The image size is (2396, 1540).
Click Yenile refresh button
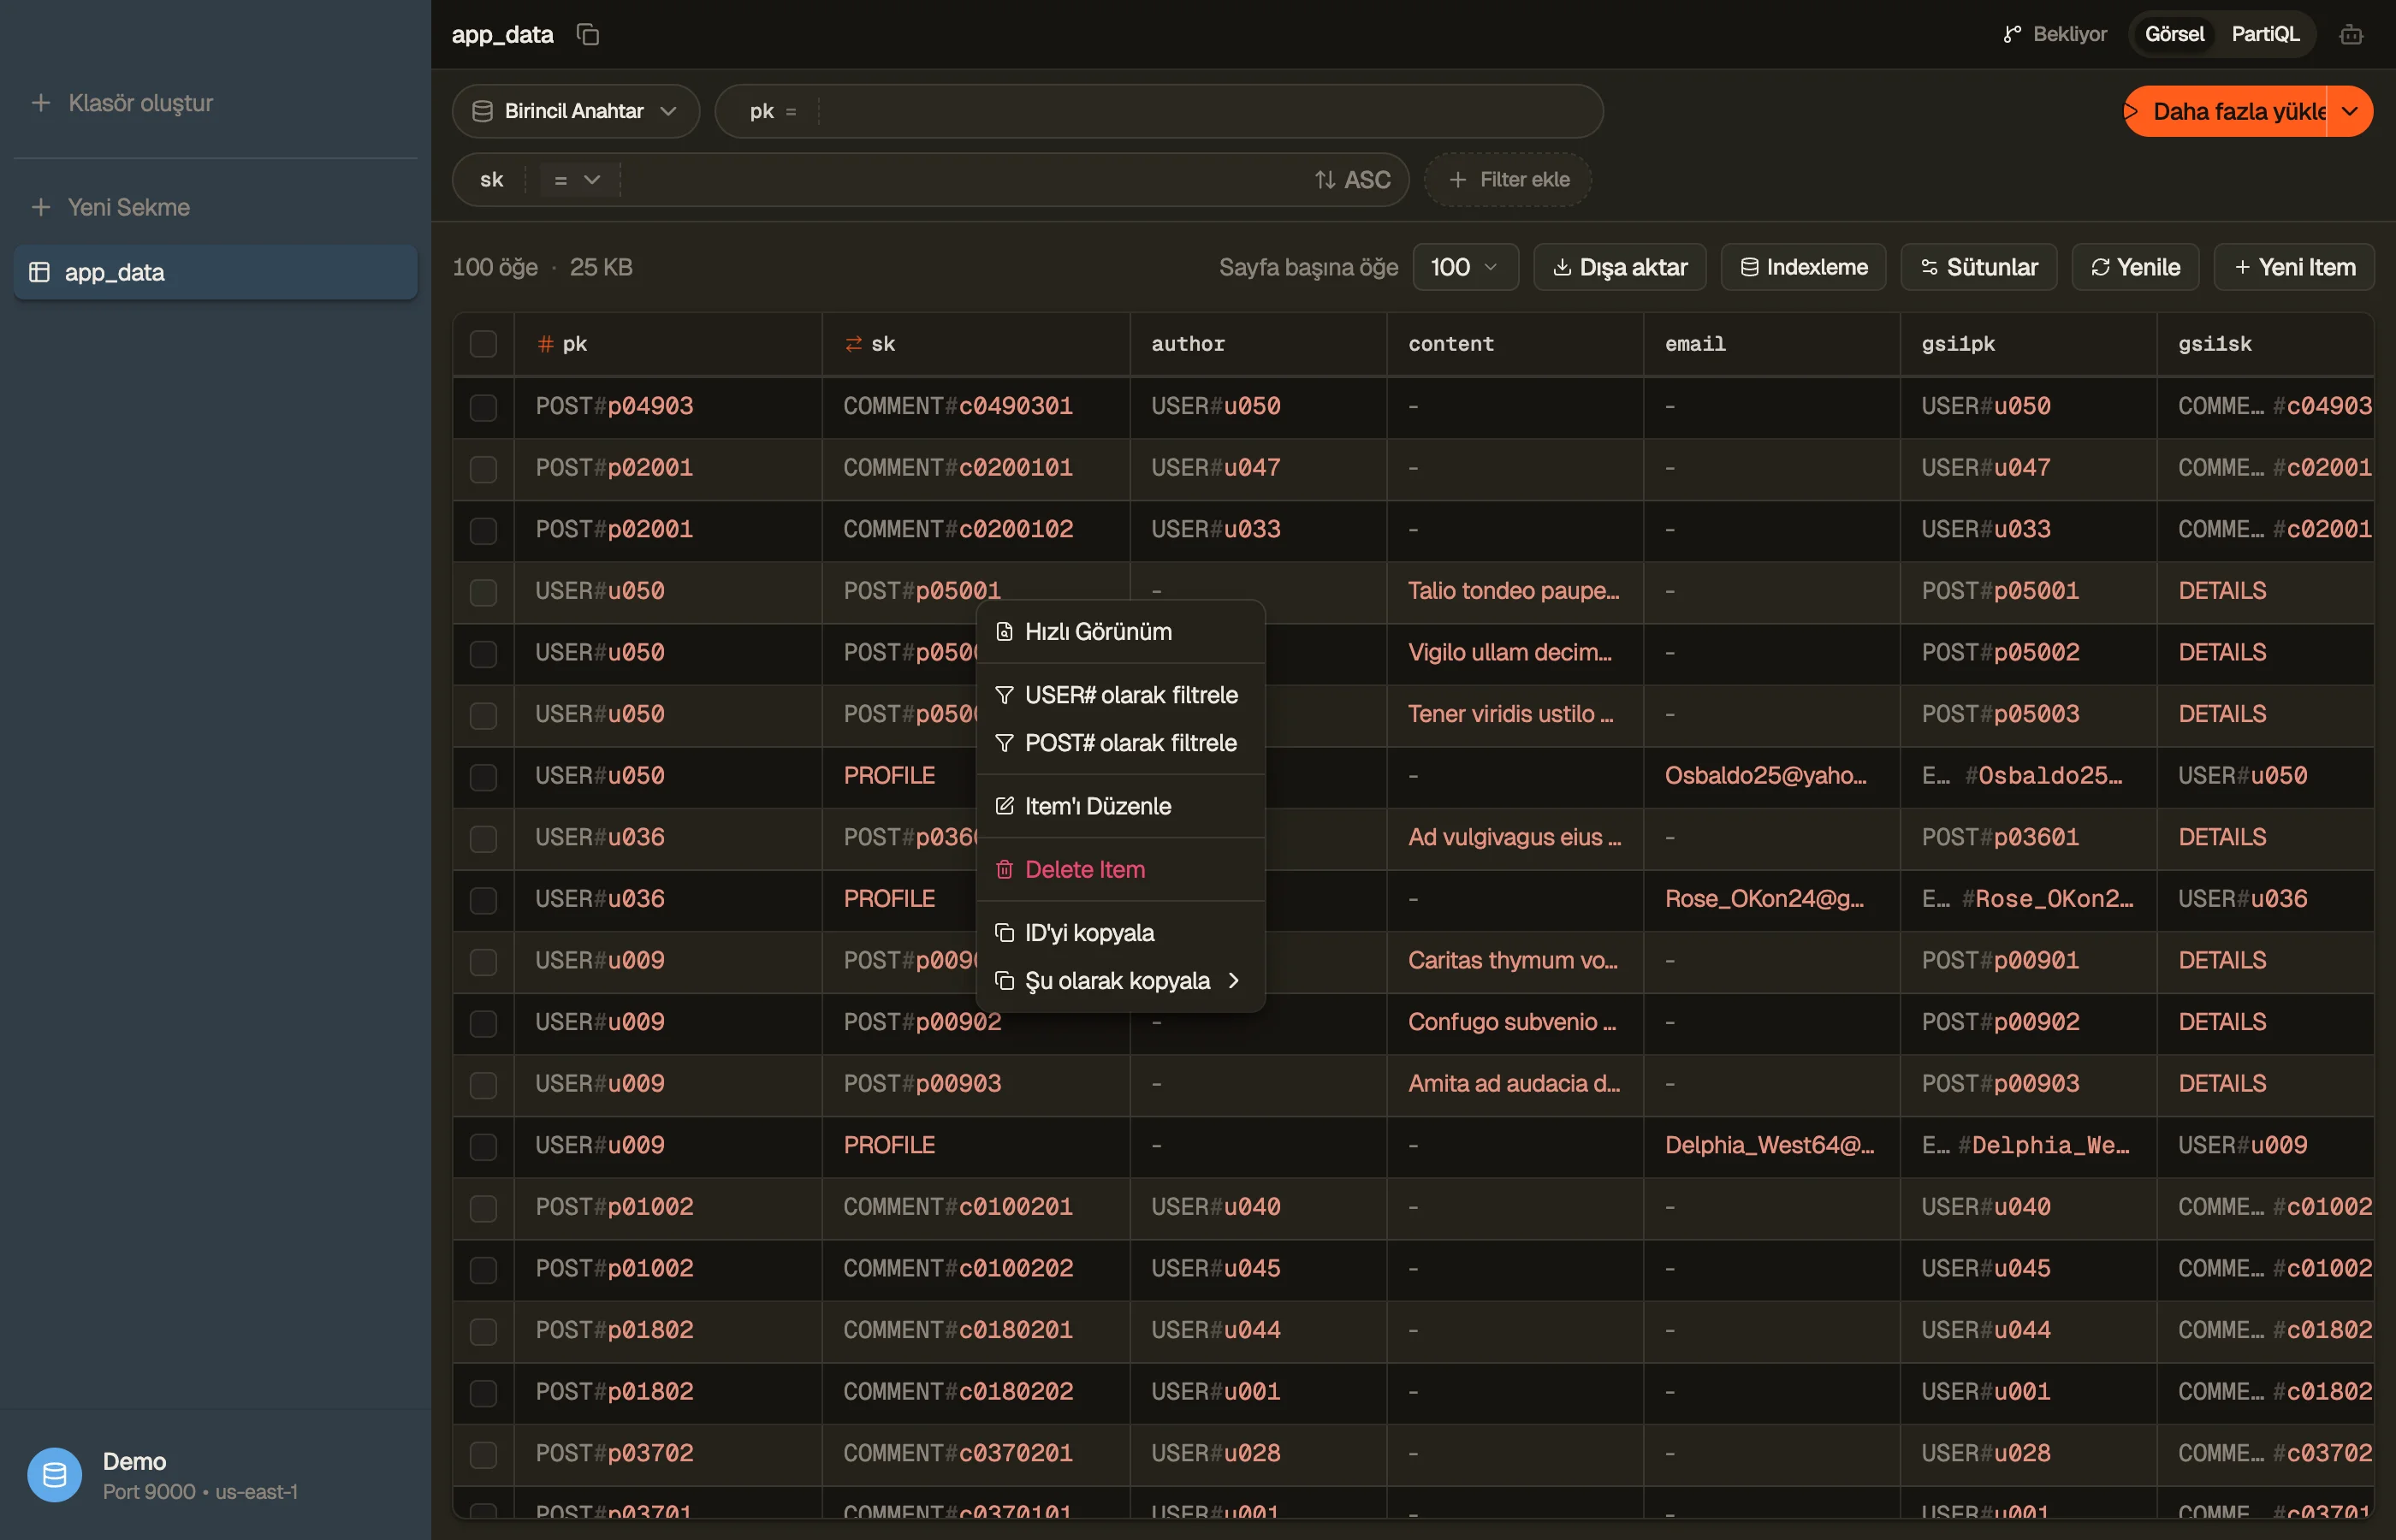[x=2135, y=267]
